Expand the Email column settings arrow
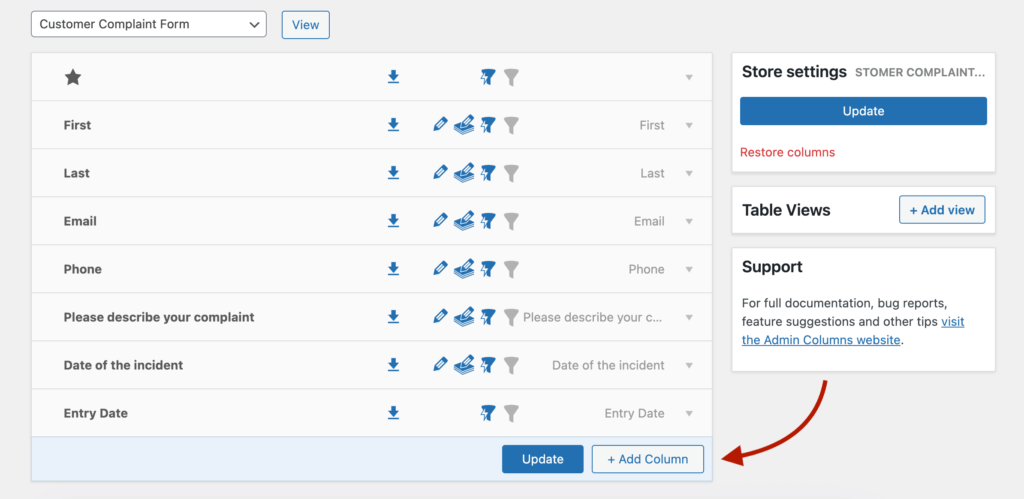The image size is (1024, 499). pos(689,222)
